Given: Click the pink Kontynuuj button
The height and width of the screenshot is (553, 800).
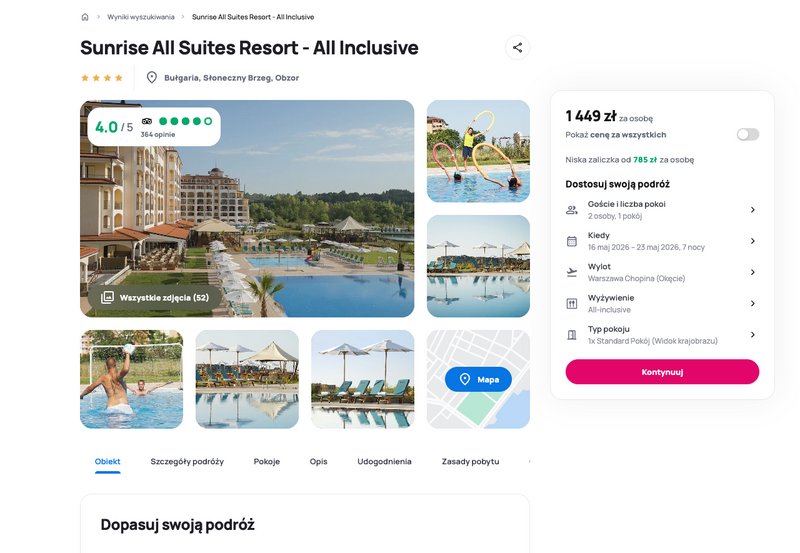Looking at the screenshot, I should [662, 372].
